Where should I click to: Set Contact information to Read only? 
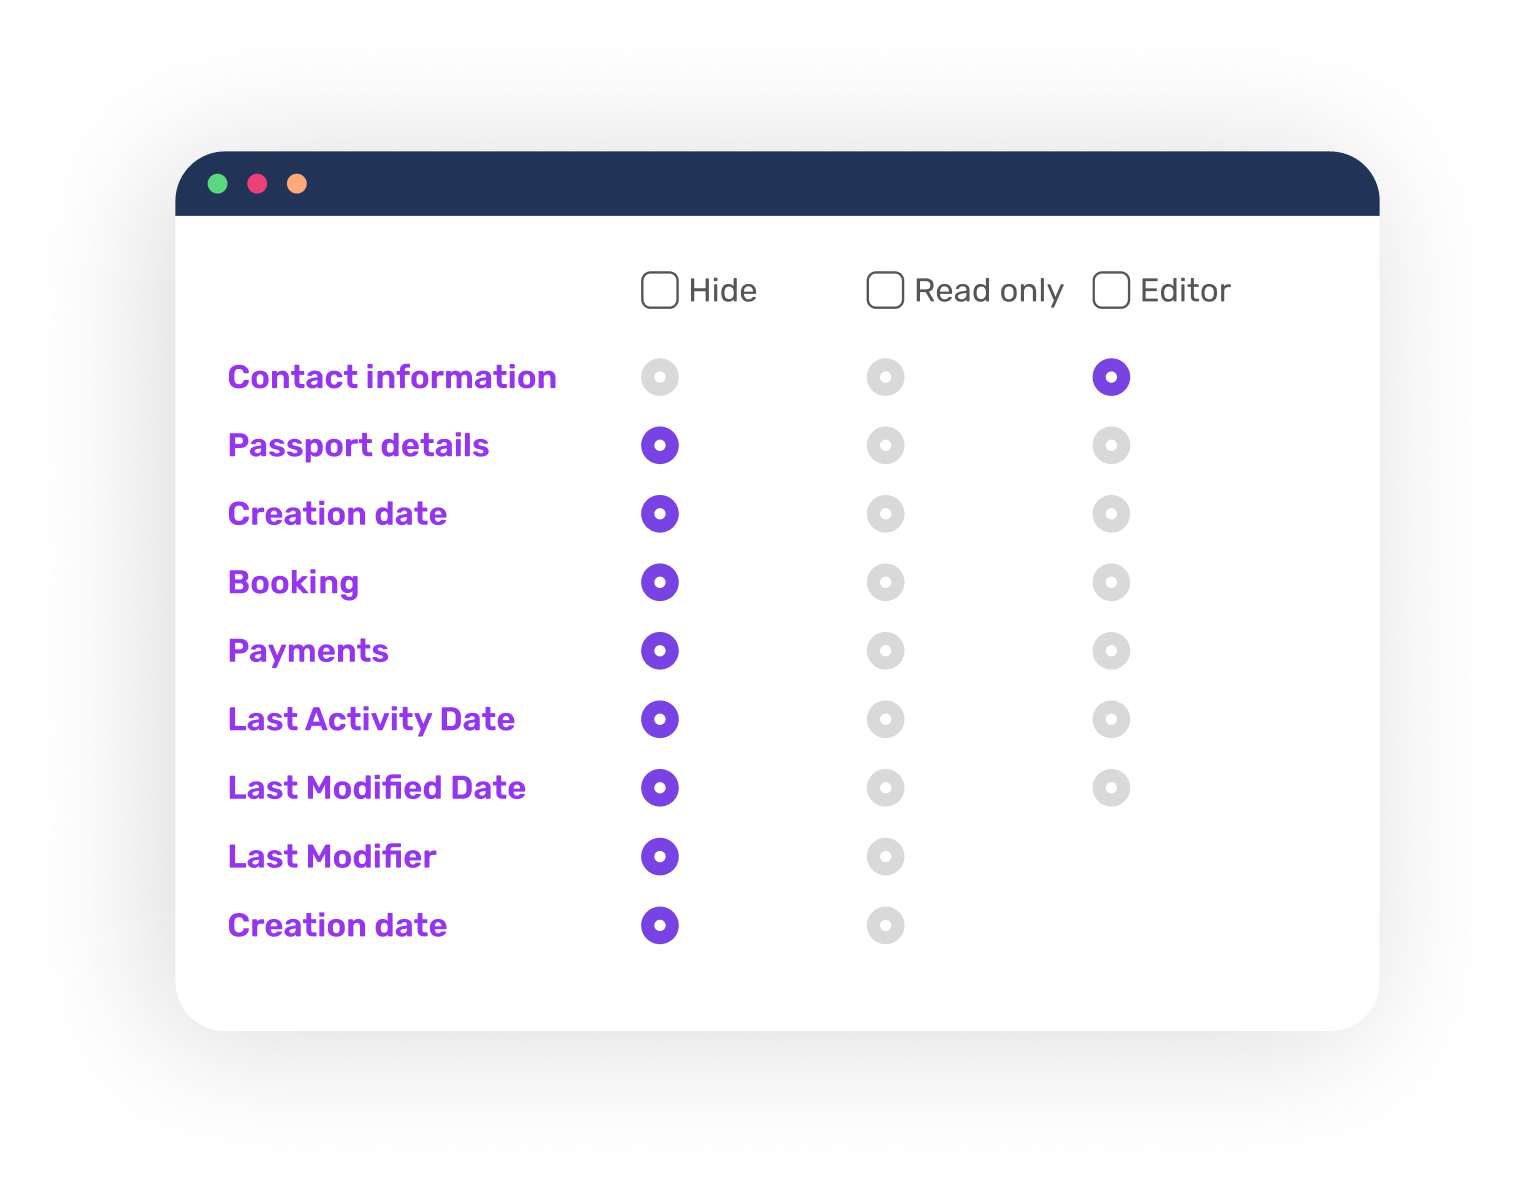(885, 377)
